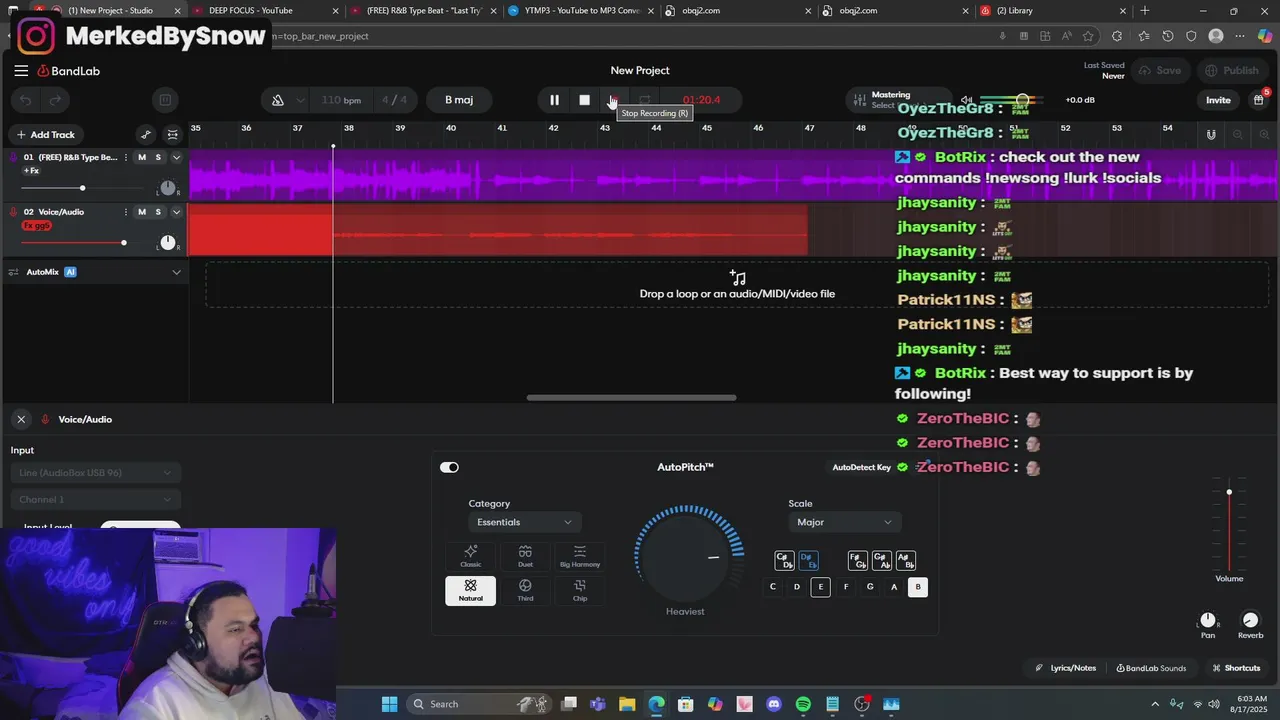
Task: Open the Fx gg5 effects chip
Action: click(36, 226)
